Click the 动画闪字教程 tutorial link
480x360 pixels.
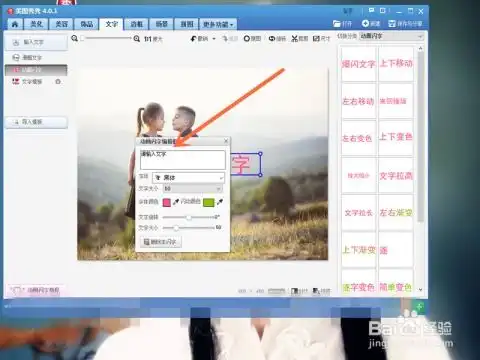[36, 290]
